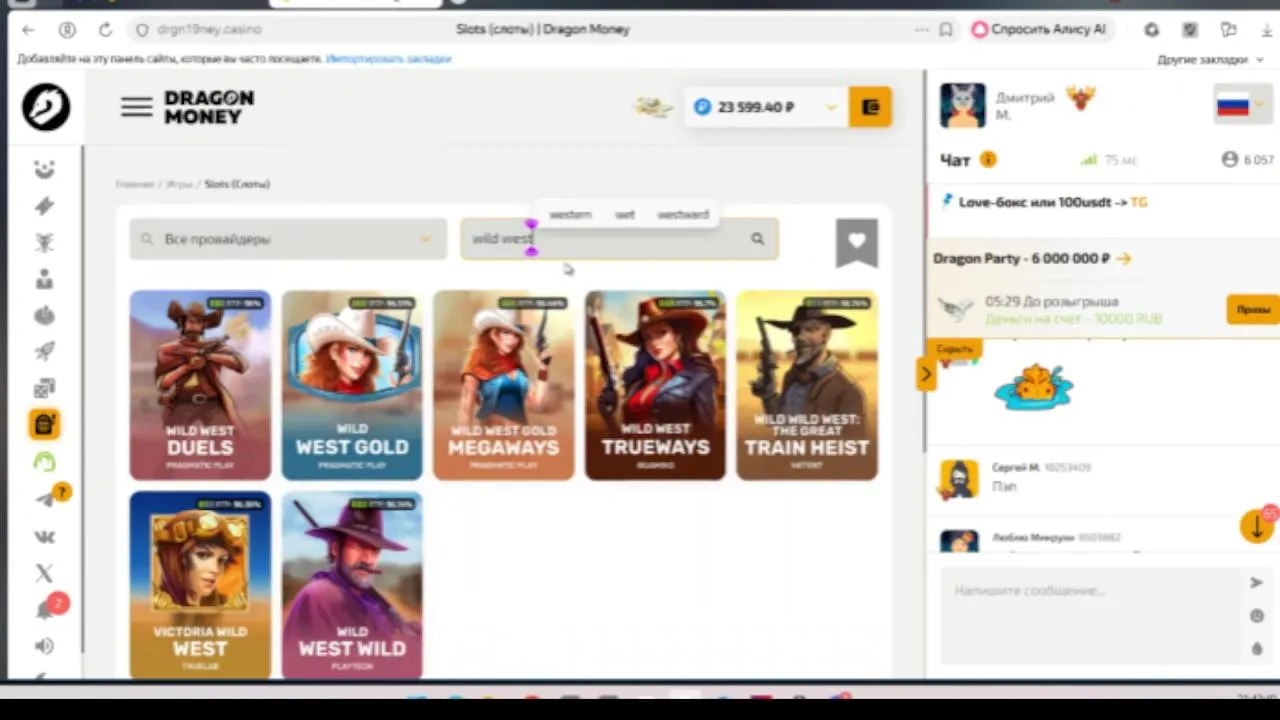Choose the westward search suggestion
This screenshot has height=720, width=1280.
(683, 215)
